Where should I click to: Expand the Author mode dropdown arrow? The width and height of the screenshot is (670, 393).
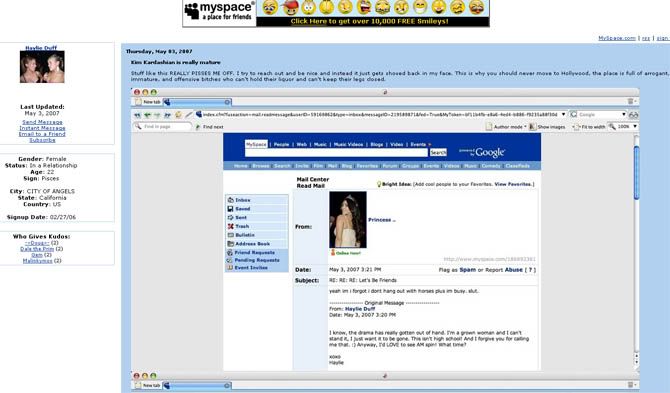(x=525, y=127)
